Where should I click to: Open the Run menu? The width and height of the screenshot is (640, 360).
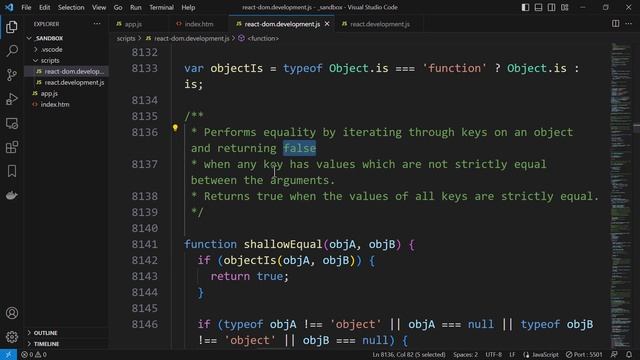136,7
